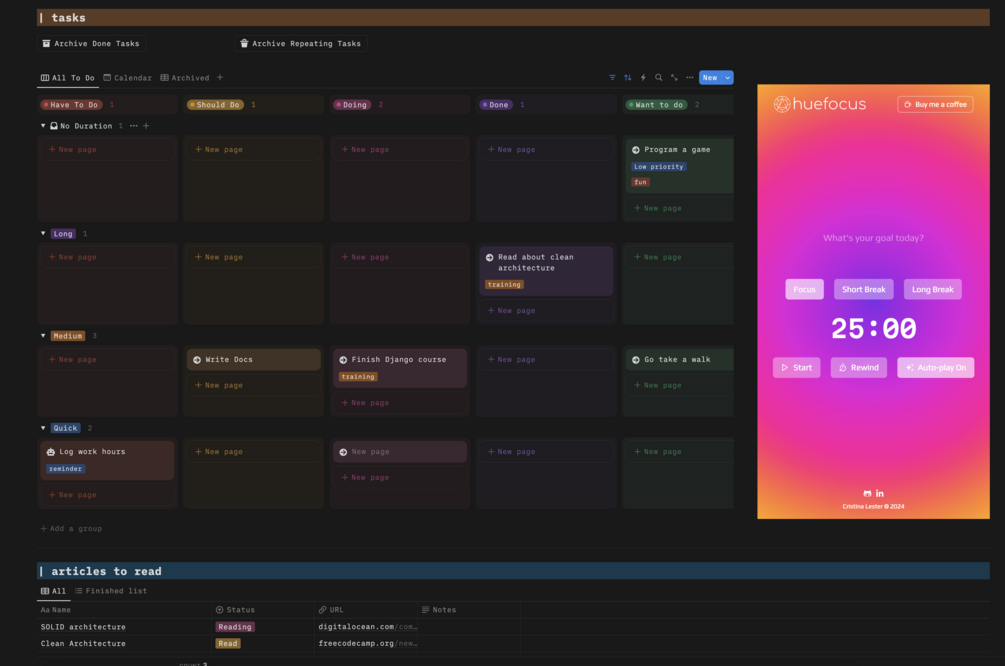Start the huefocus timer
The height and width of the screenshot is (666, 1005).
[x=796, y=367]
